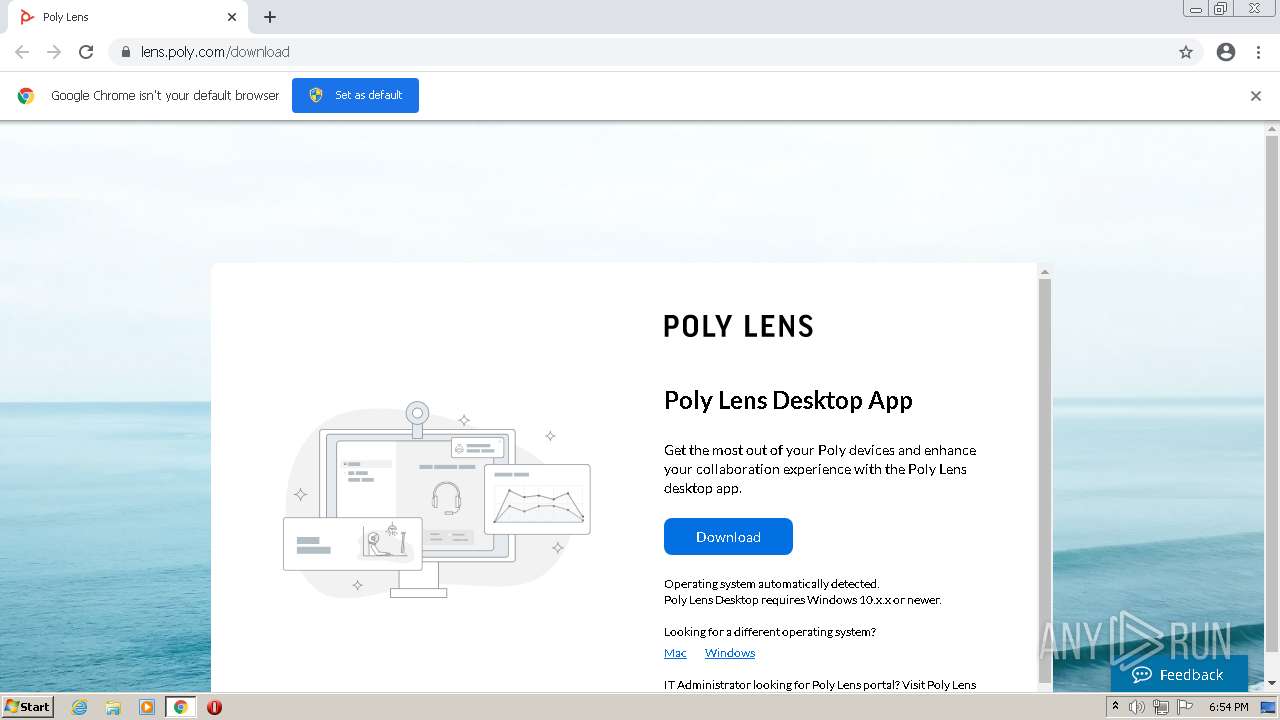Viewport: 1280px width, 720px height.
Task: Reload the page
Action: pyautogui.click(x=86, y=52)
